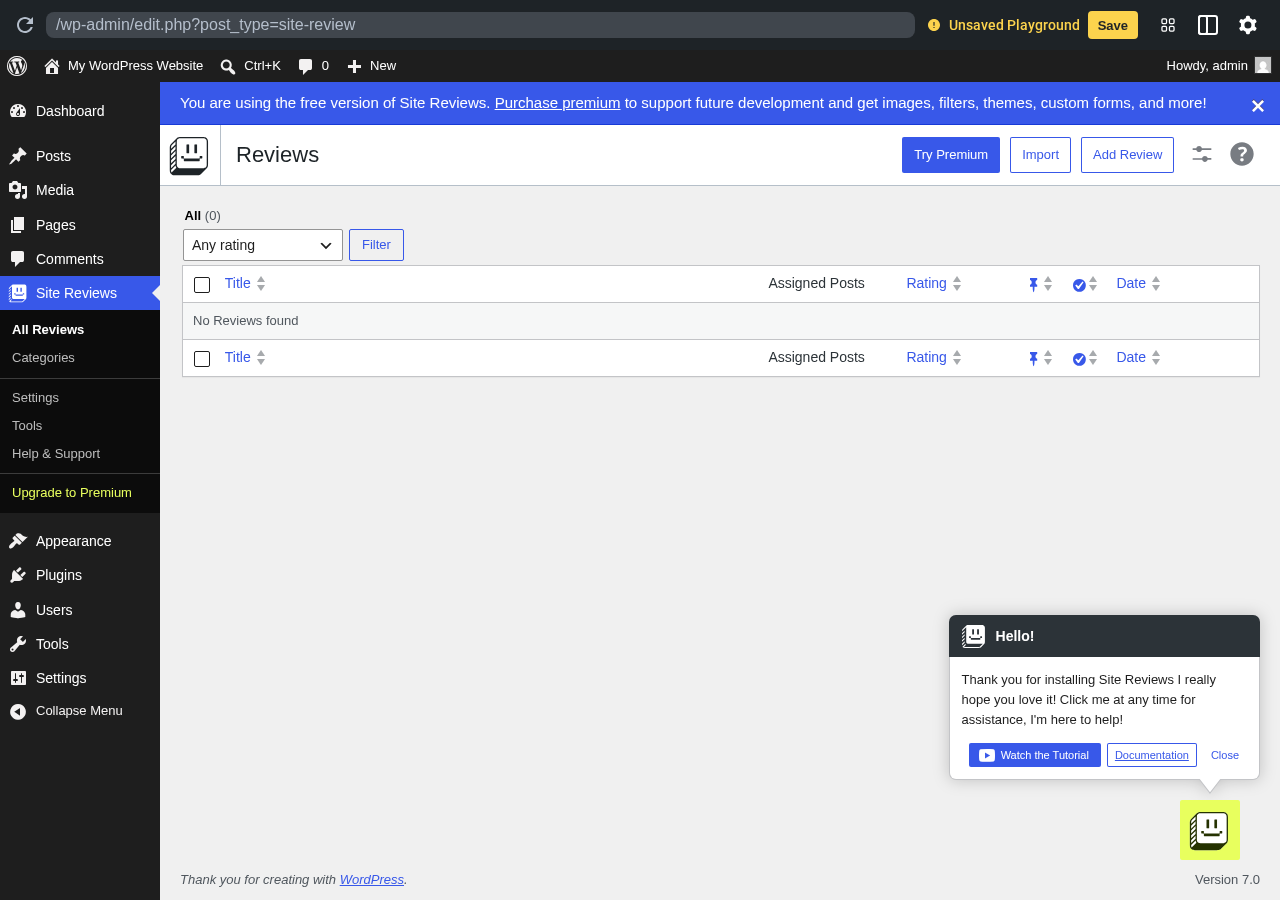This screenshot has width=1280, height=900.
Task: Open Plugins menu in sidebar
Action: click(80, 575)
